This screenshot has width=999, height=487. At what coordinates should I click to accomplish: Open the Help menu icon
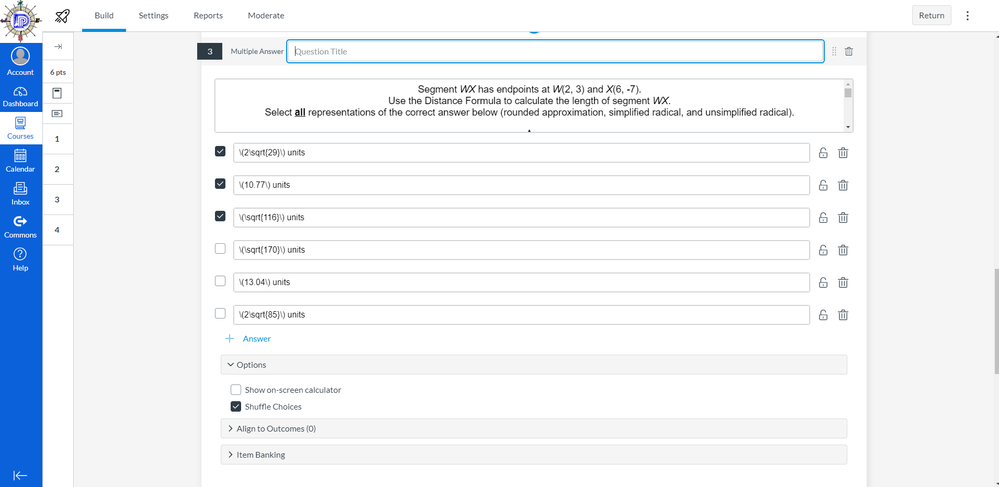coord(20,259)
